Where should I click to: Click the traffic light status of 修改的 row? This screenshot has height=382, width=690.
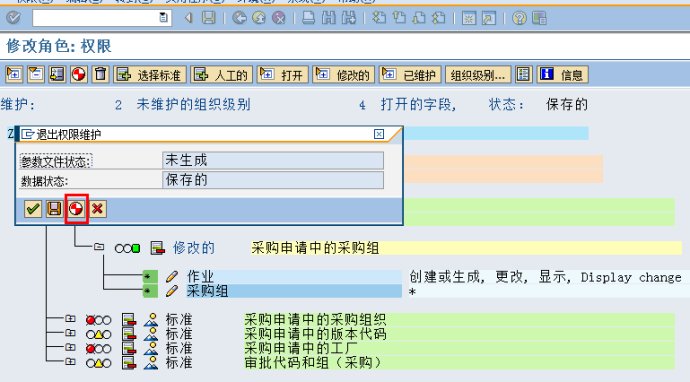[x=128, y=249]
